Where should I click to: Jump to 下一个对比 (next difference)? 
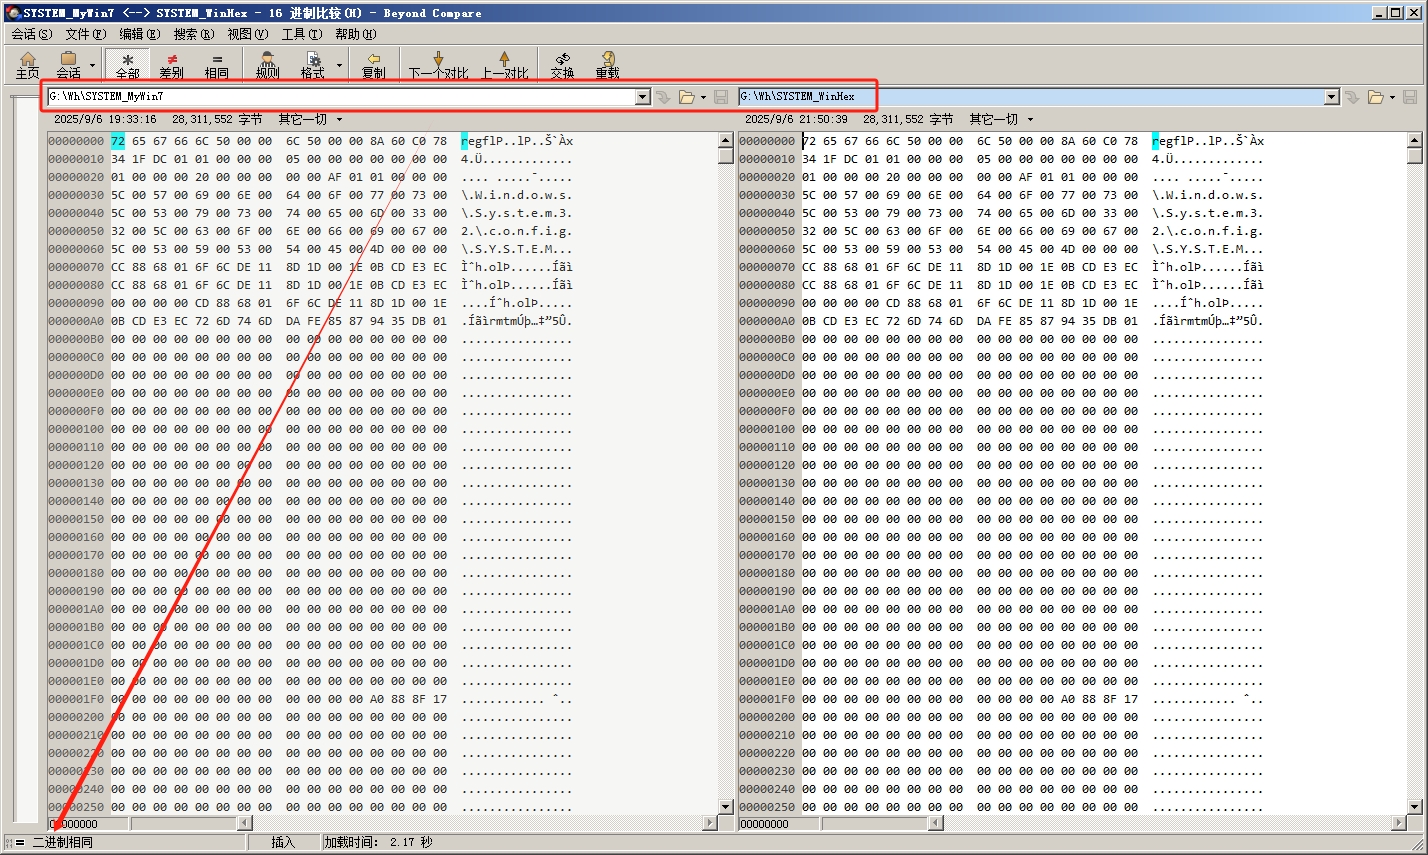pos(438,65)
